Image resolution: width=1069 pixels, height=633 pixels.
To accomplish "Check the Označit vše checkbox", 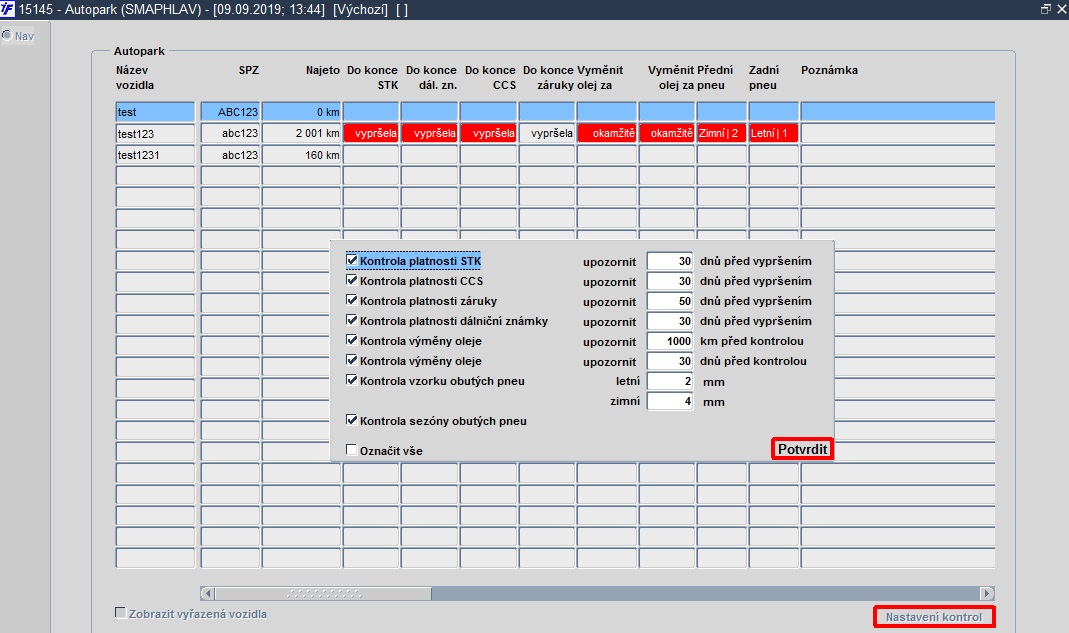I will [x=352, y=450].
